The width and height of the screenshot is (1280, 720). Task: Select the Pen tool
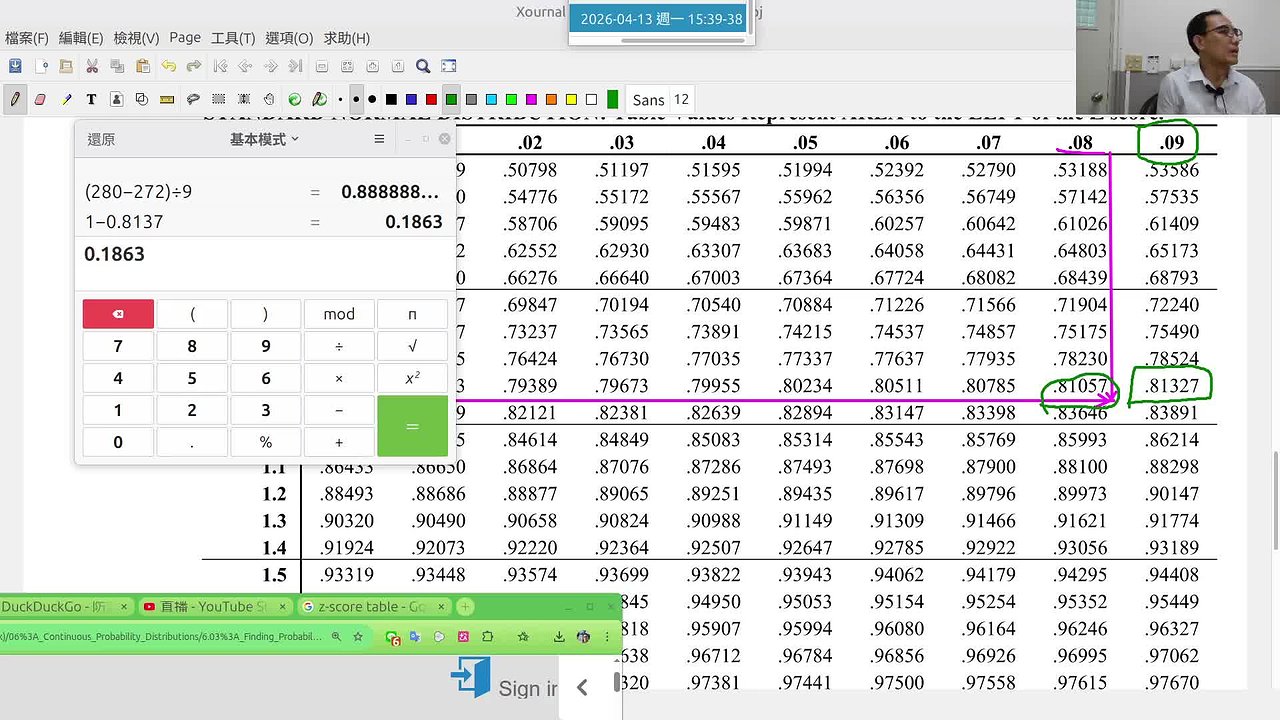point(15,99)
